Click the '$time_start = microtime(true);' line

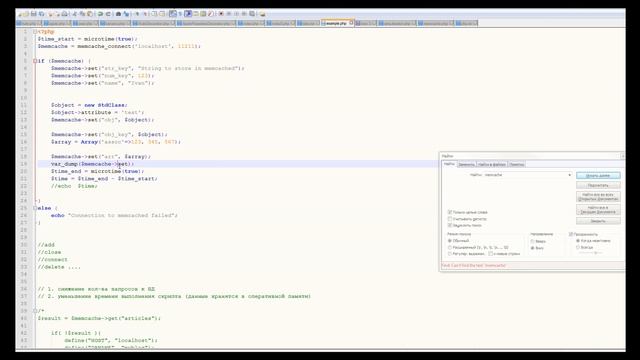88,39
